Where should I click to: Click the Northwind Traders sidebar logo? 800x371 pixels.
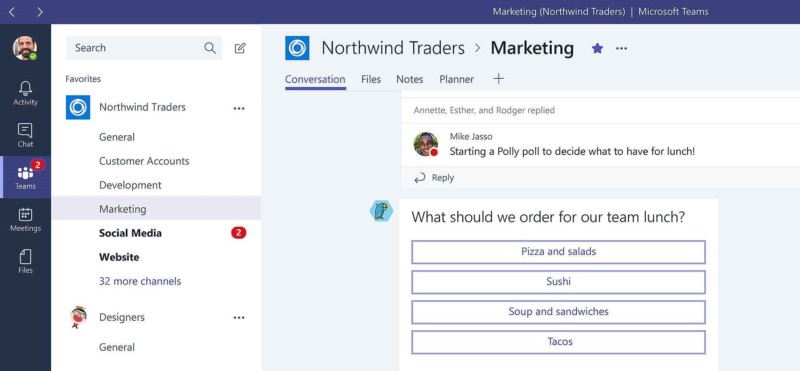[78, 107]
